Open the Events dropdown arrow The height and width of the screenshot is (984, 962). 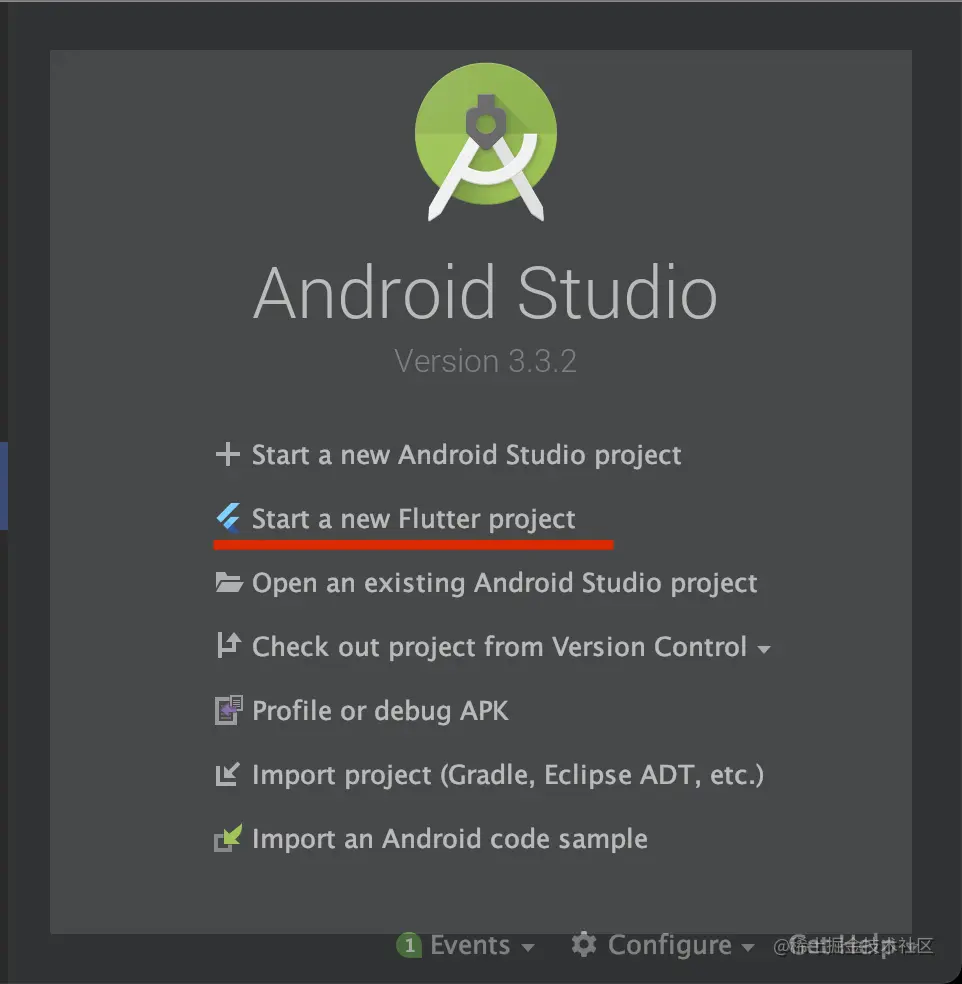(x=528, y=947)
